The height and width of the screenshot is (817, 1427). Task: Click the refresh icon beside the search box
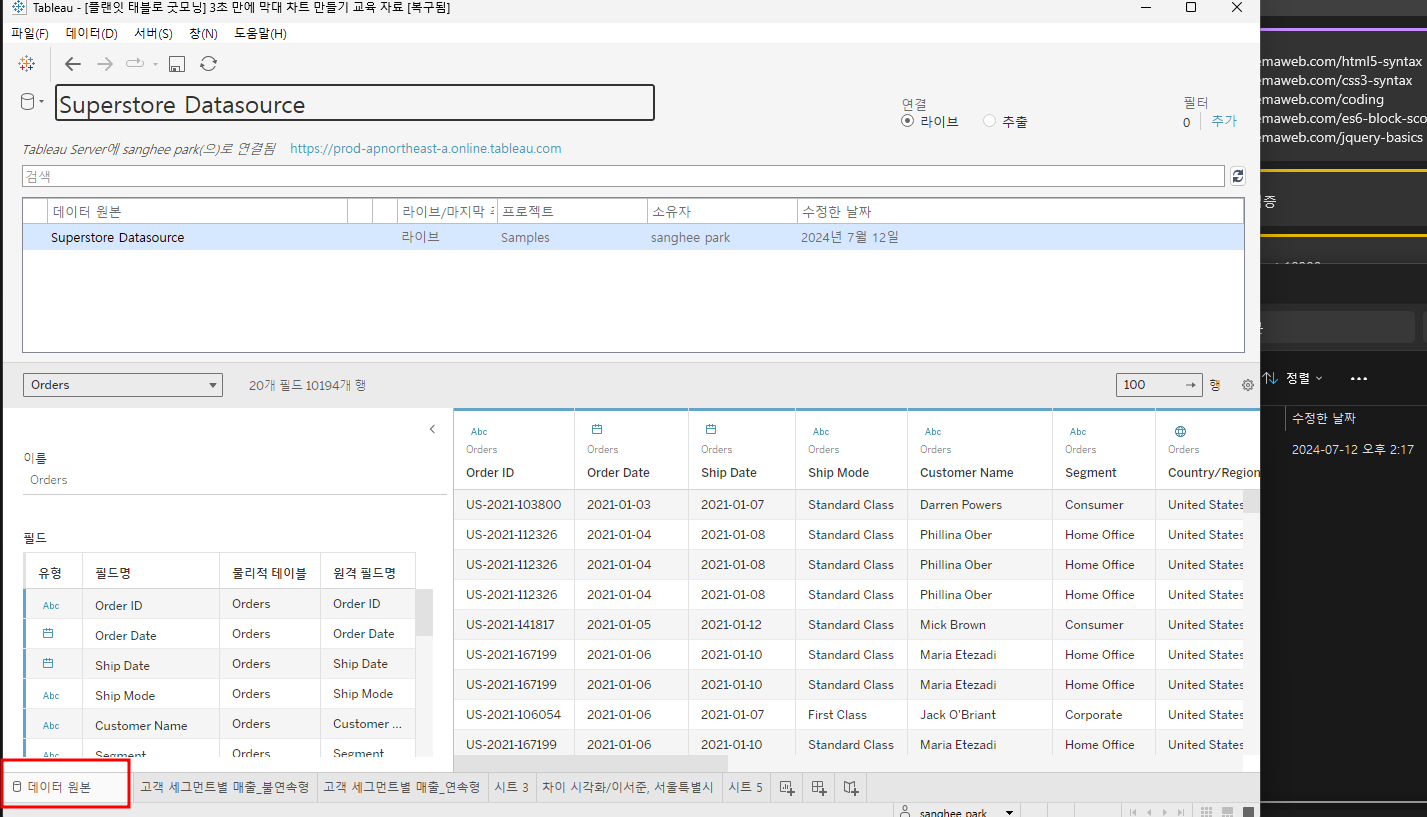pos(1238,176)
